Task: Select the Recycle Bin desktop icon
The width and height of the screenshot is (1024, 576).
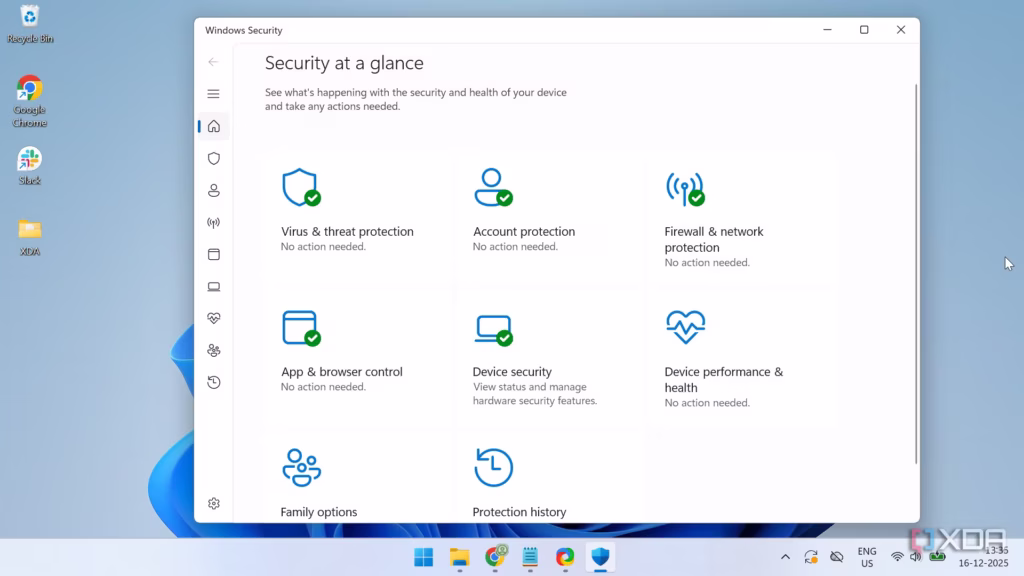Action: coord(29,24)
